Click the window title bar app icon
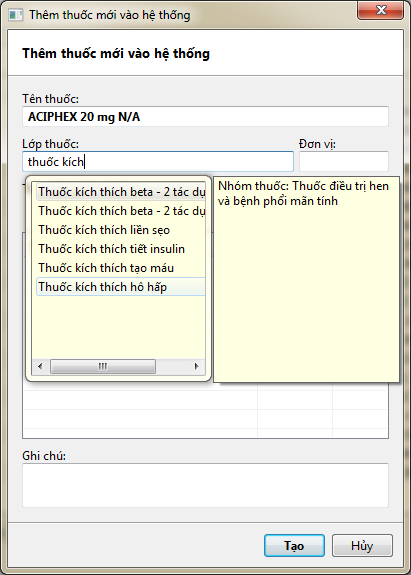This screenshot has height=575, width=411. (x=15, y=15)
